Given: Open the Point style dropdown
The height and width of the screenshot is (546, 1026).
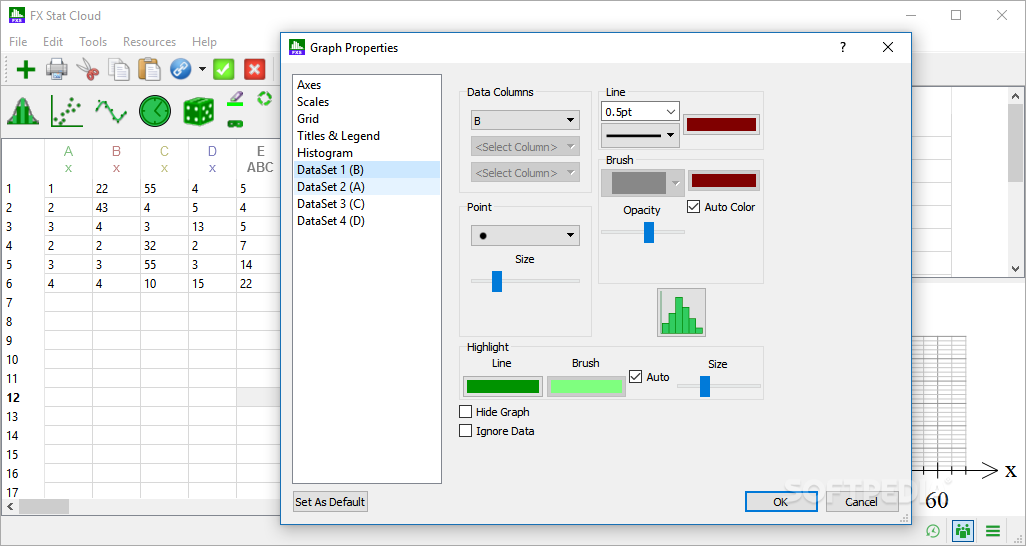Looking at the screenshot, I should coord(525,236).
